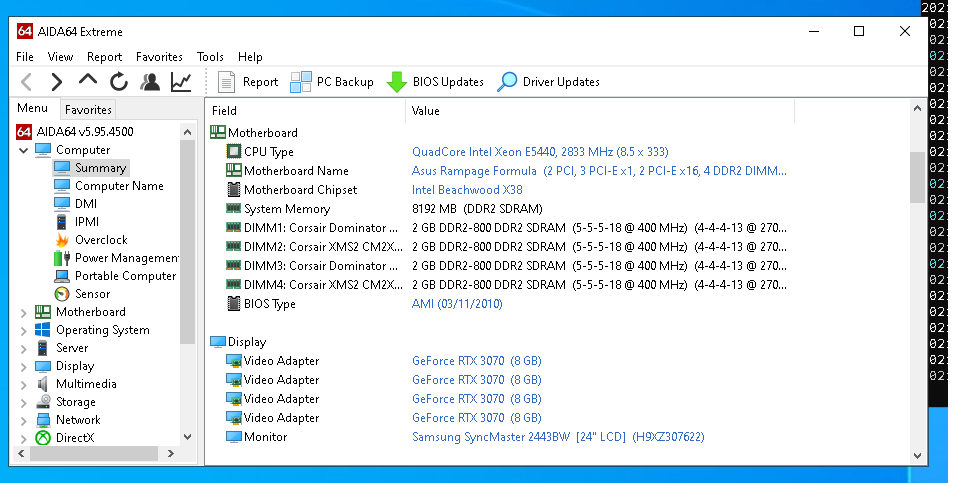The image size is (953, 483).
Task: Switch to the Menu tab
Action: point(33,108)
